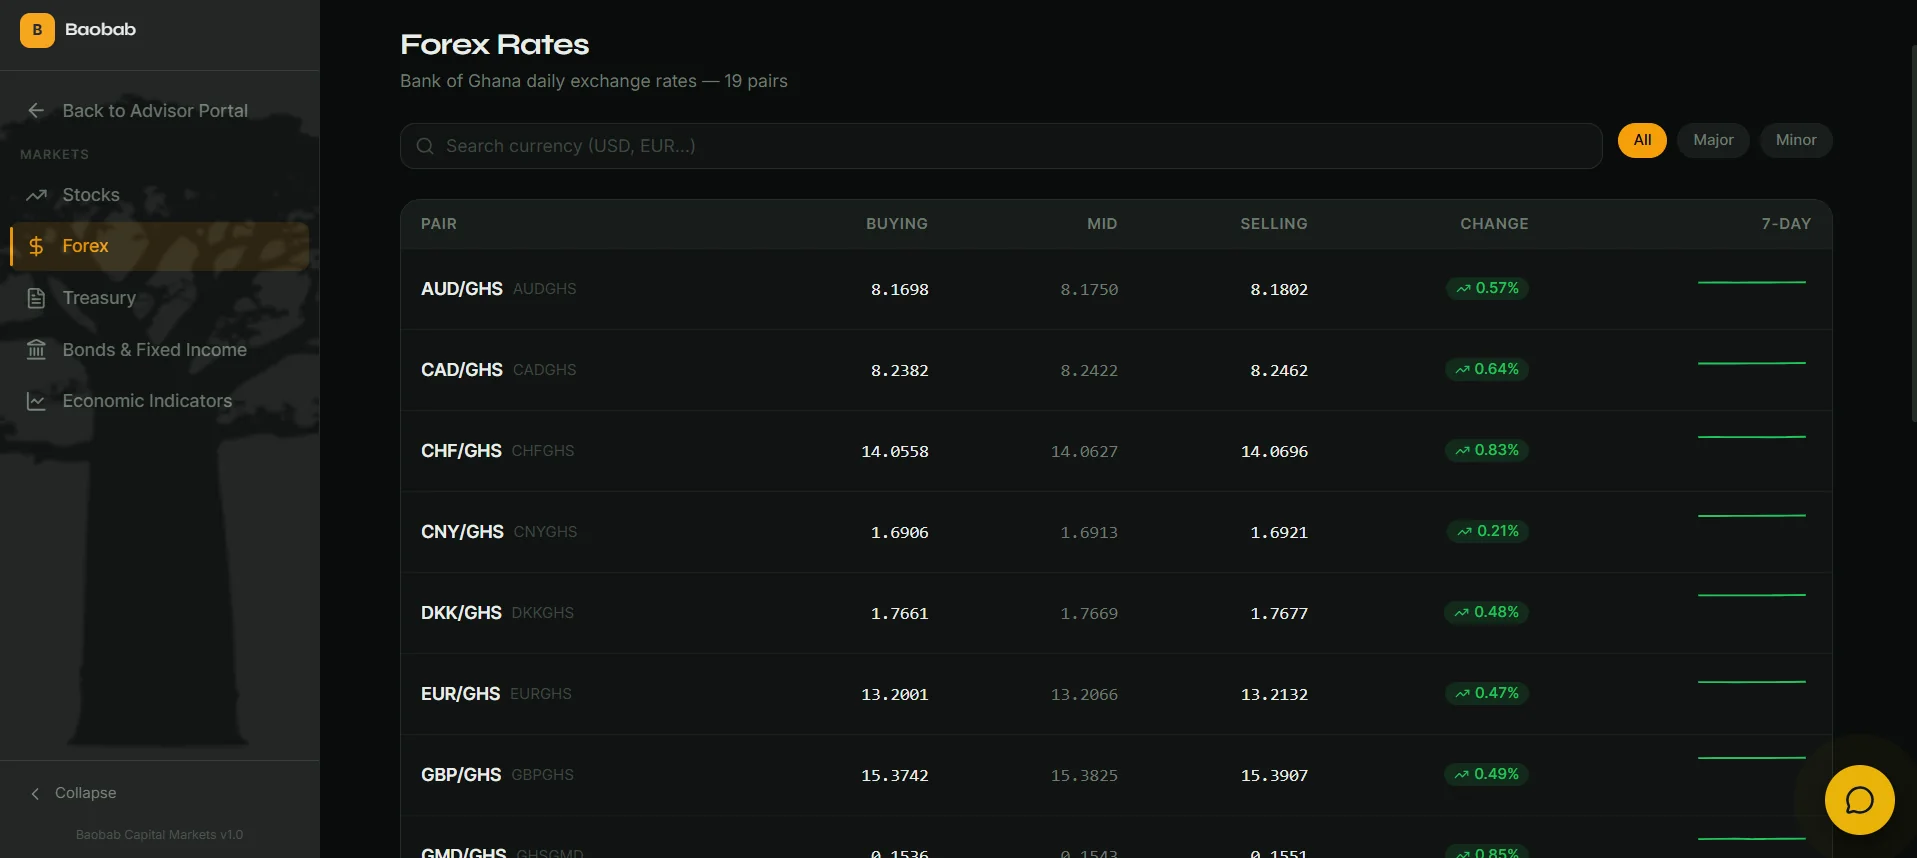
Task: Click the Treasury document icon
Action: [36, 298]
